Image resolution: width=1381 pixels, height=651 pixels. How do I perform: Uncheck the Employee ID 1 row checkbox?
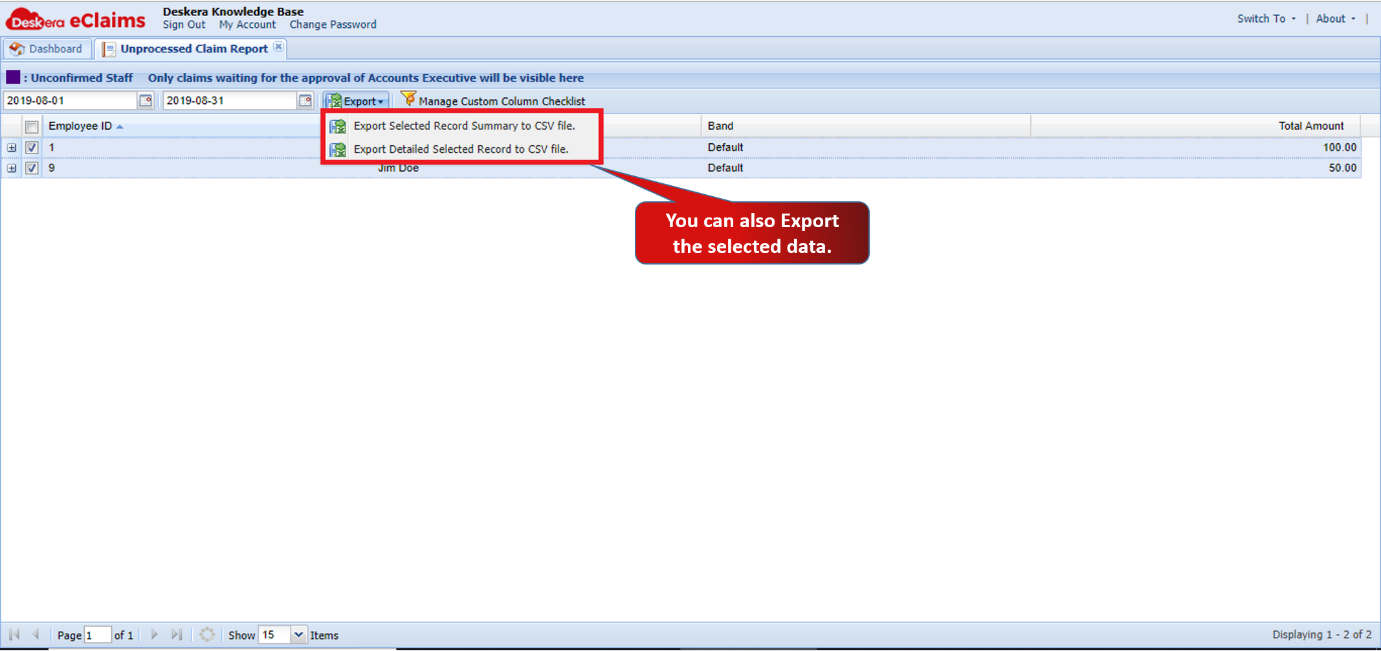pos(32,147)
